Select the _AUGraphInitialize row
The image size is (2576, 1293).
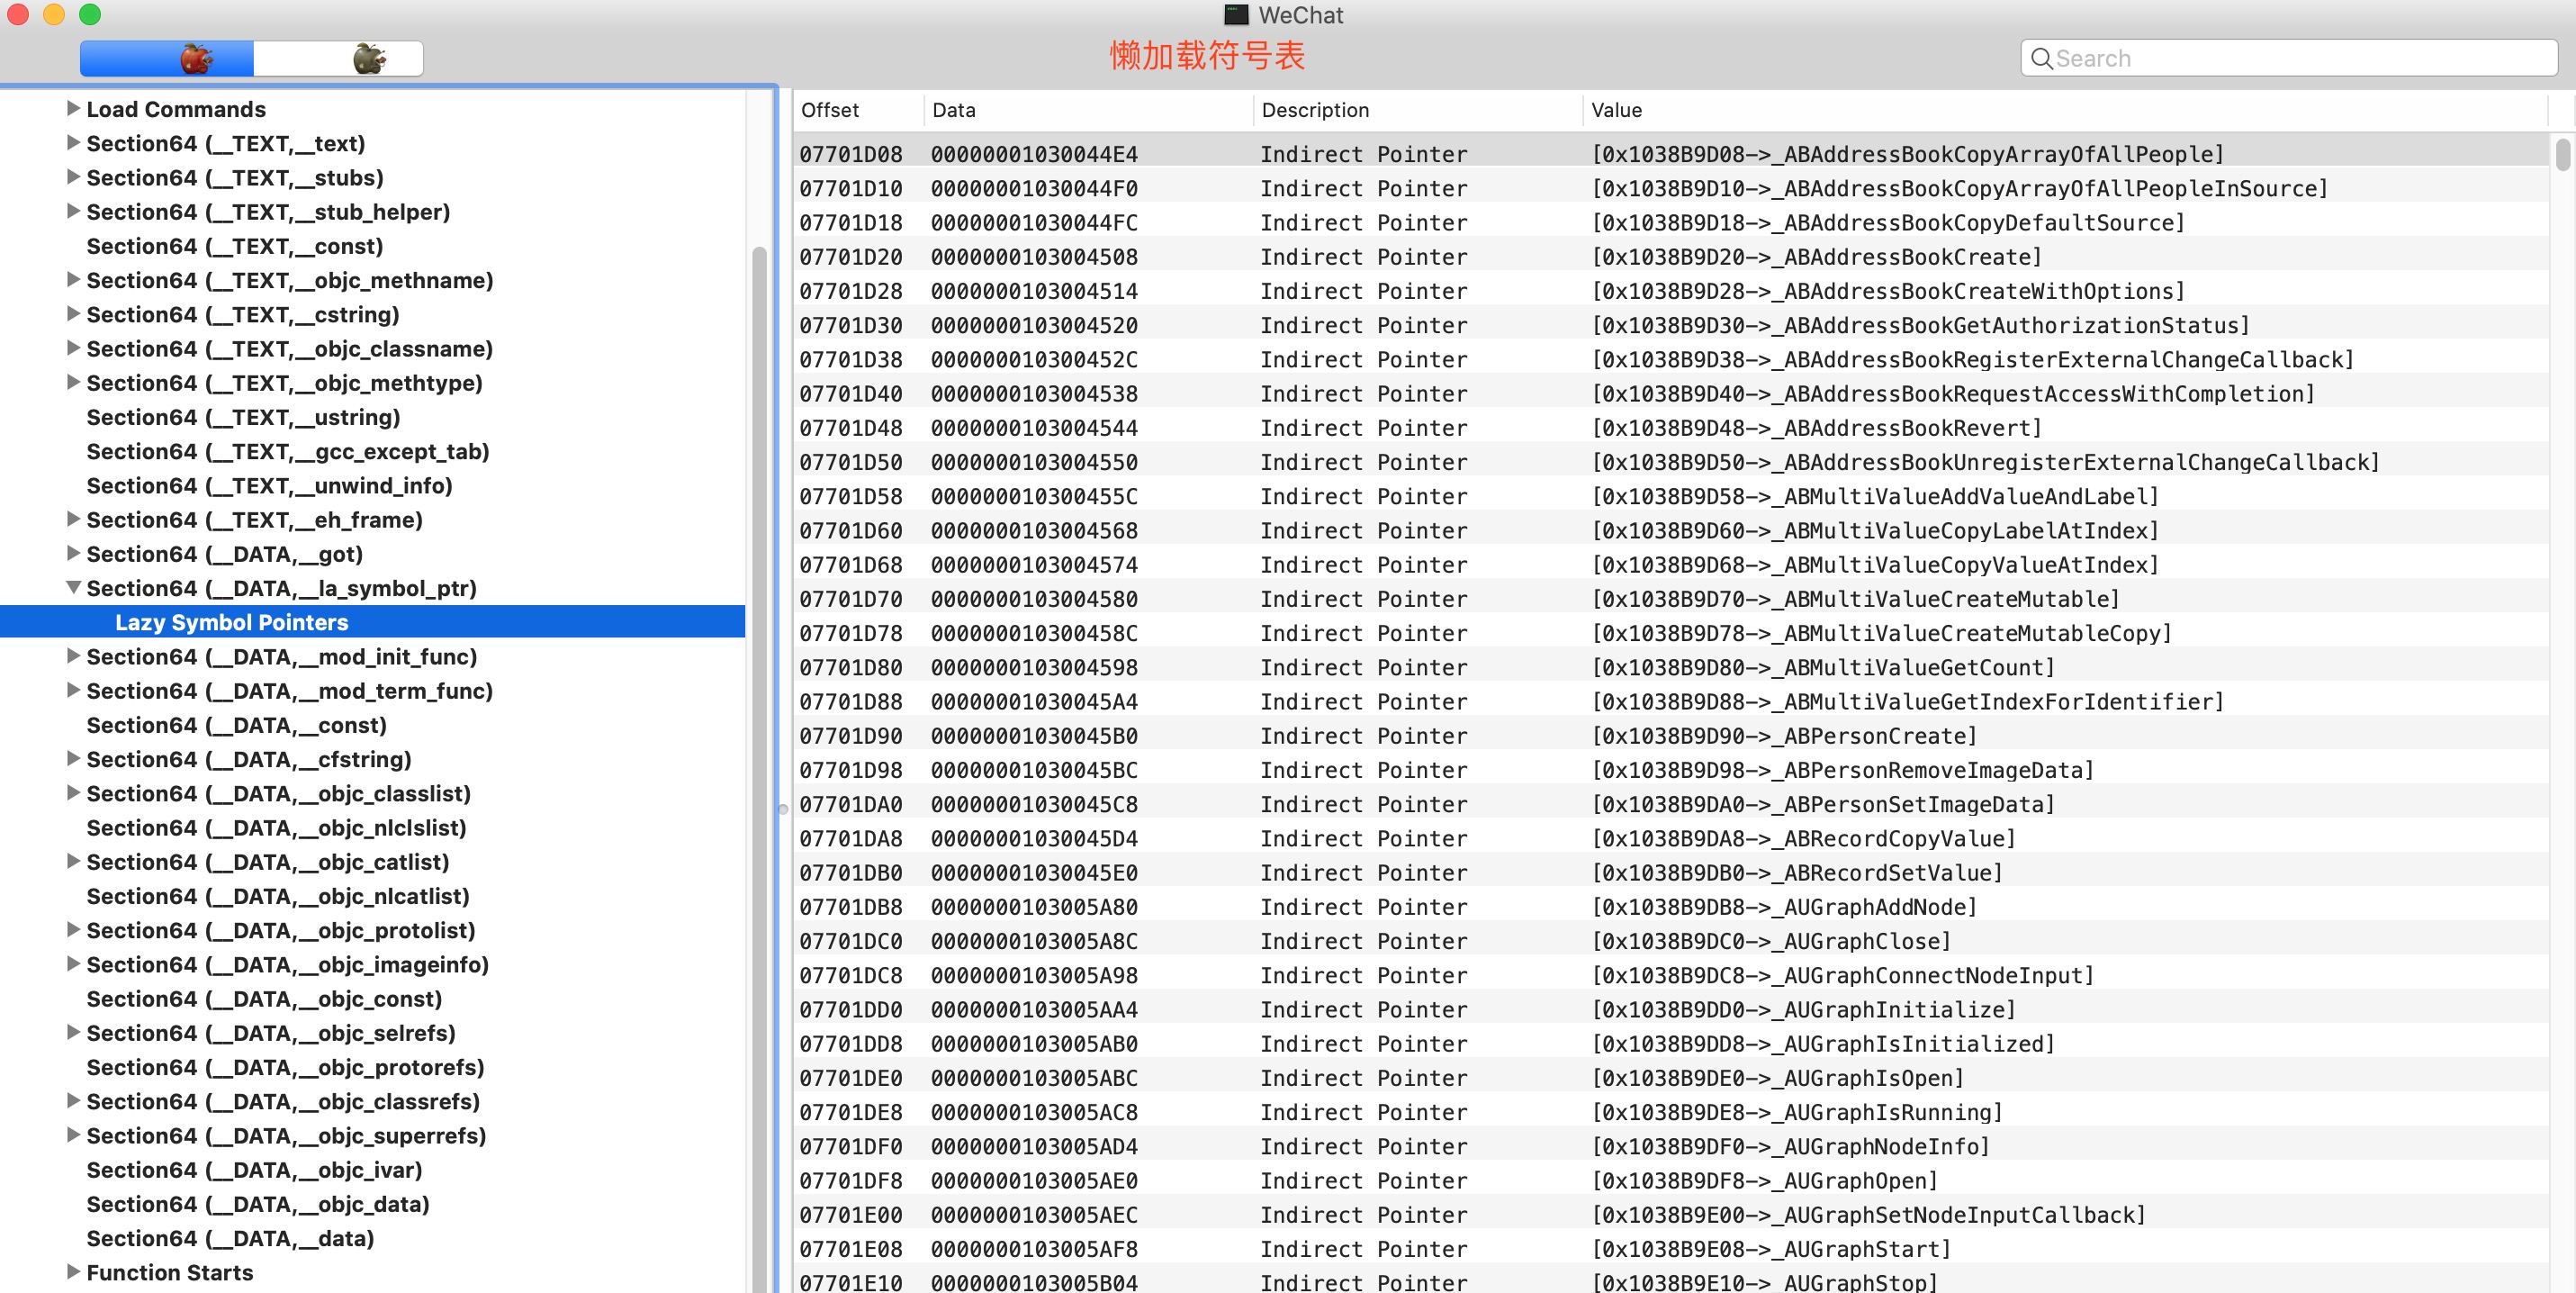pyautogui.click(x=1672, y=1009)
